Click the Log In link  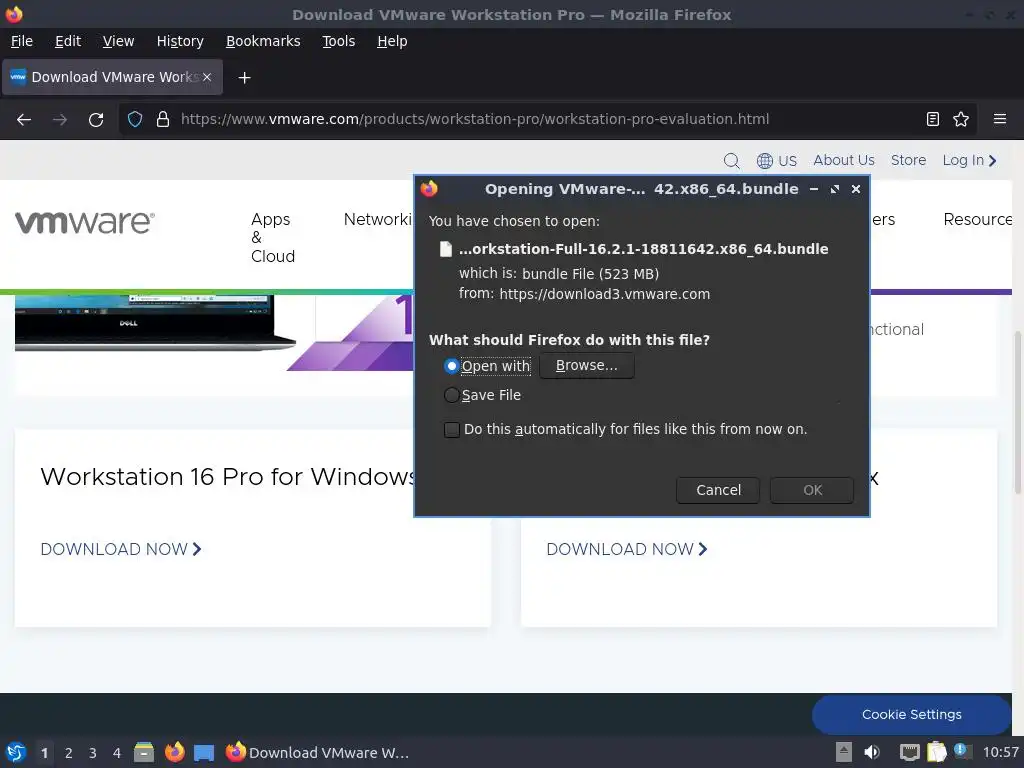(969, 160)
